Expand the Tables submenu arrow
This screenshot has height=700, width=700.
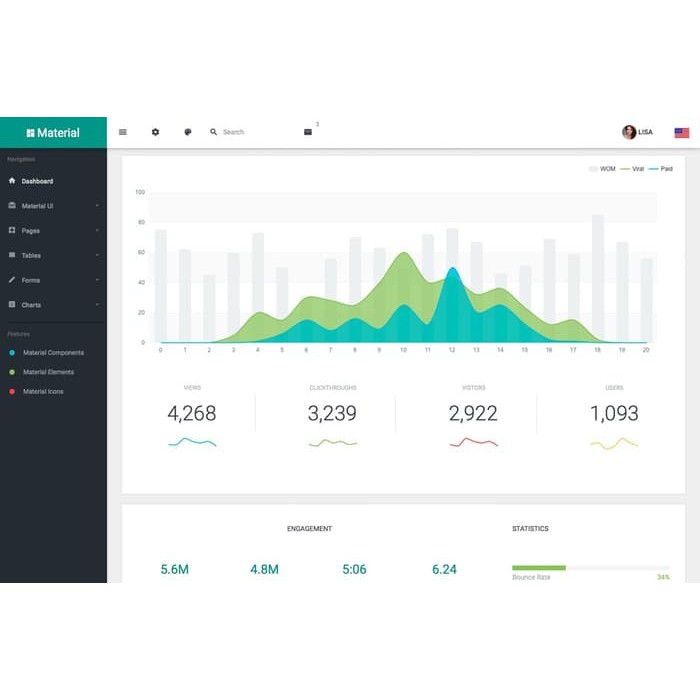pyautogui.click(x=97, y=255)
